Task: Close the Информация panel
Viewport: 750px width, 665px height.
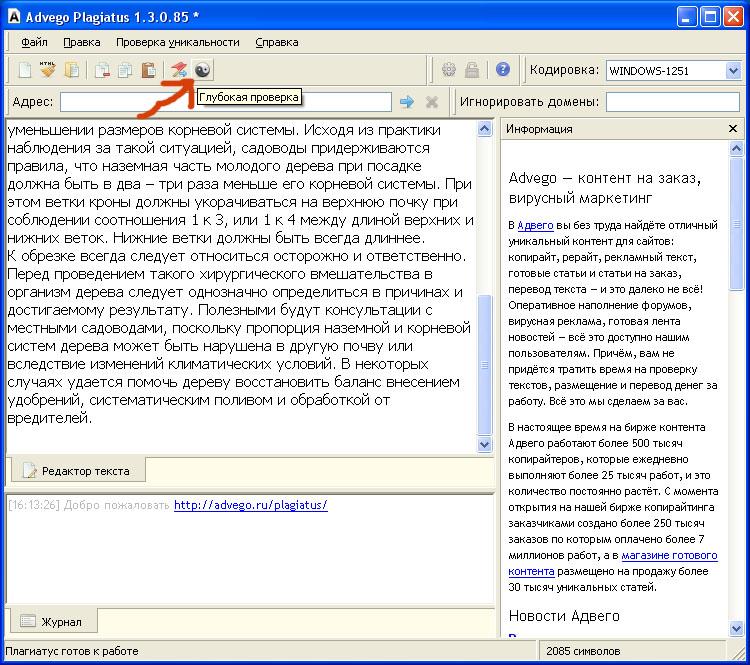Action: pyautogui.click(x=732, y=128)
